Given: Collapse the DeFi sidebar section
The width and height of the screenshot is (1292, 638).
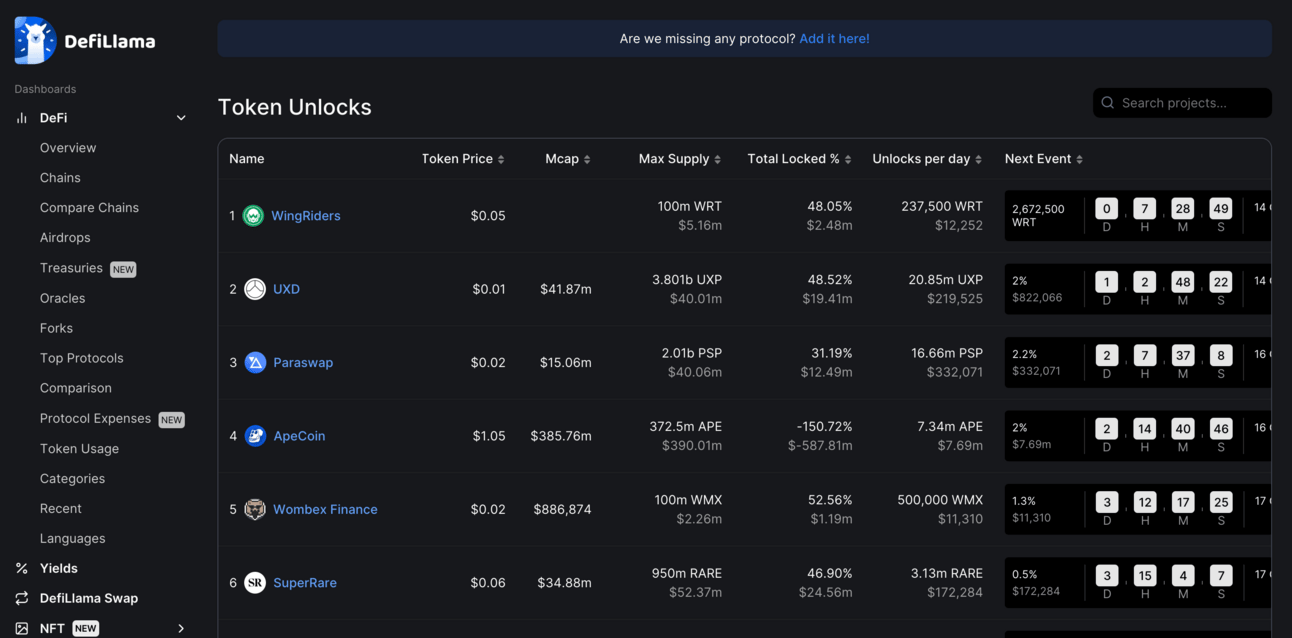Looking at the screenshot, I should [x=181, y=118].
